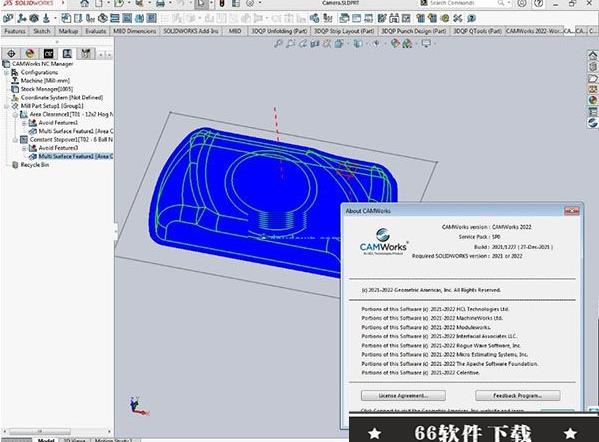
Task: Click the SOLIDWORKS logo menu arrow
Action: pos(63,3)
